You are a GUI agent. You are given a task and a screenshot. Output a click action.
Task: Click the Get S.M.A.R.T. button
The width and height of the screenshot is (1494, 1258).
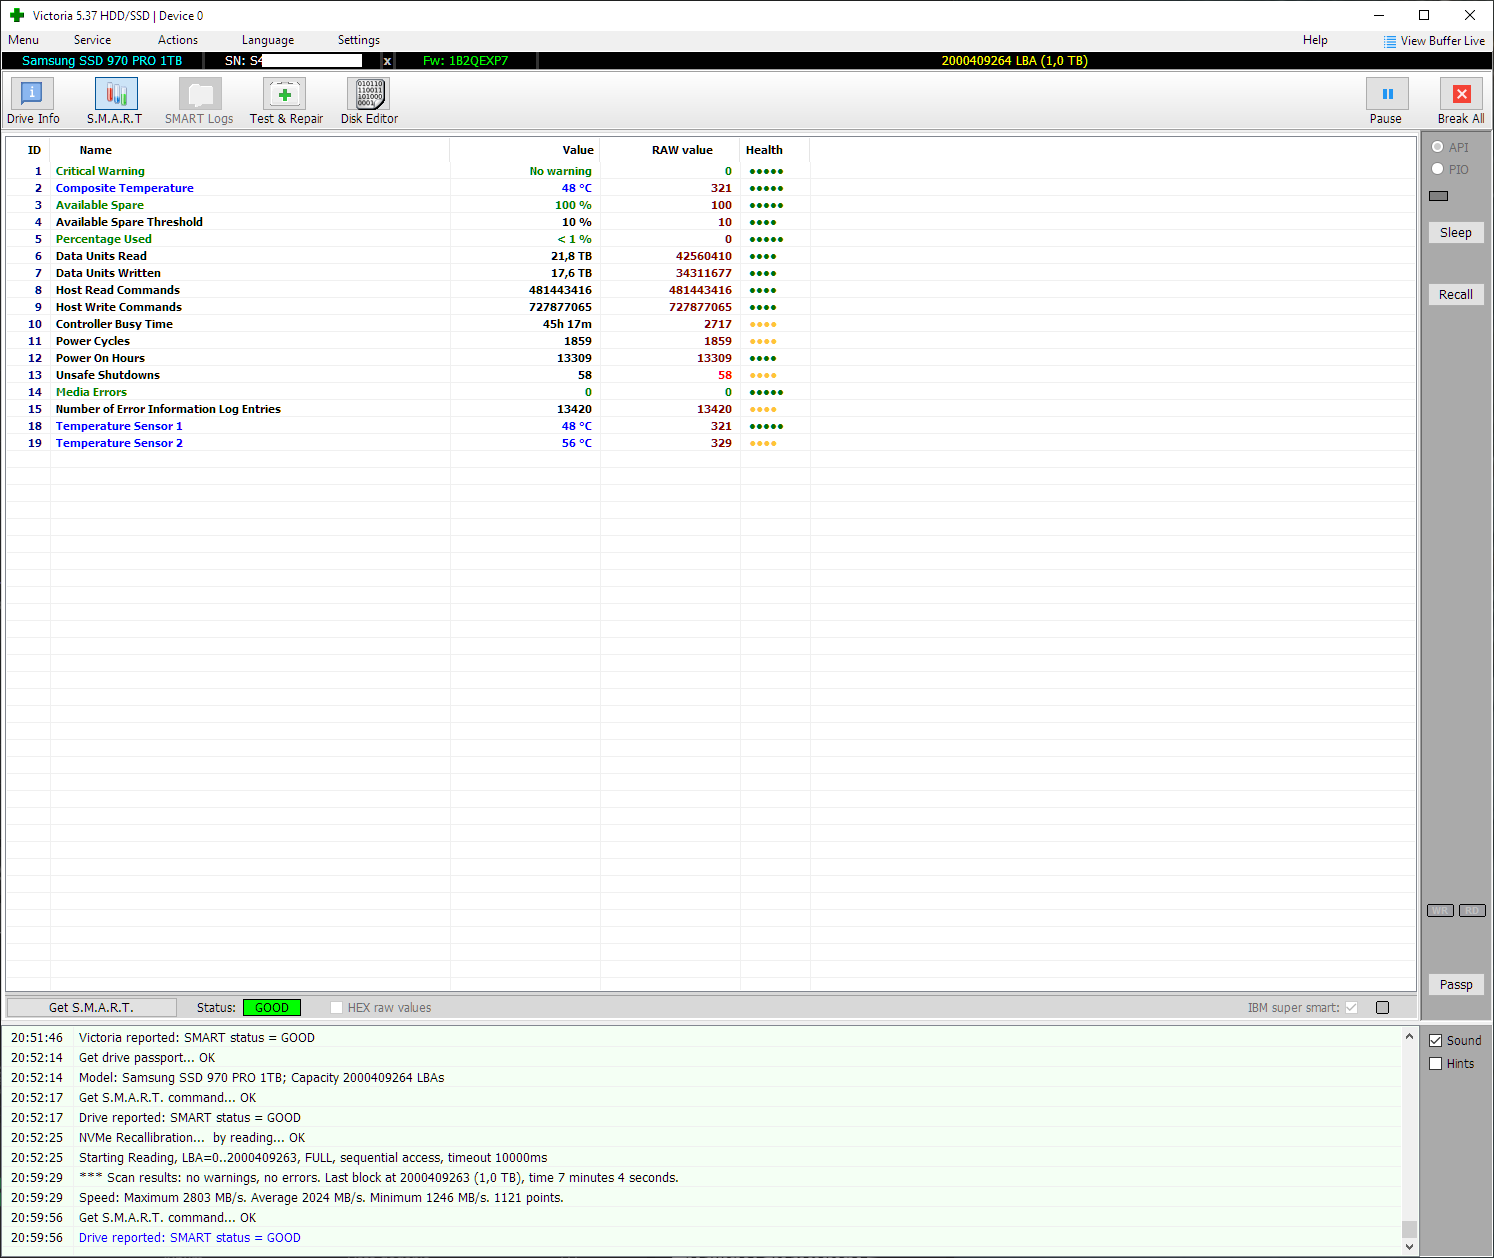91,1007
